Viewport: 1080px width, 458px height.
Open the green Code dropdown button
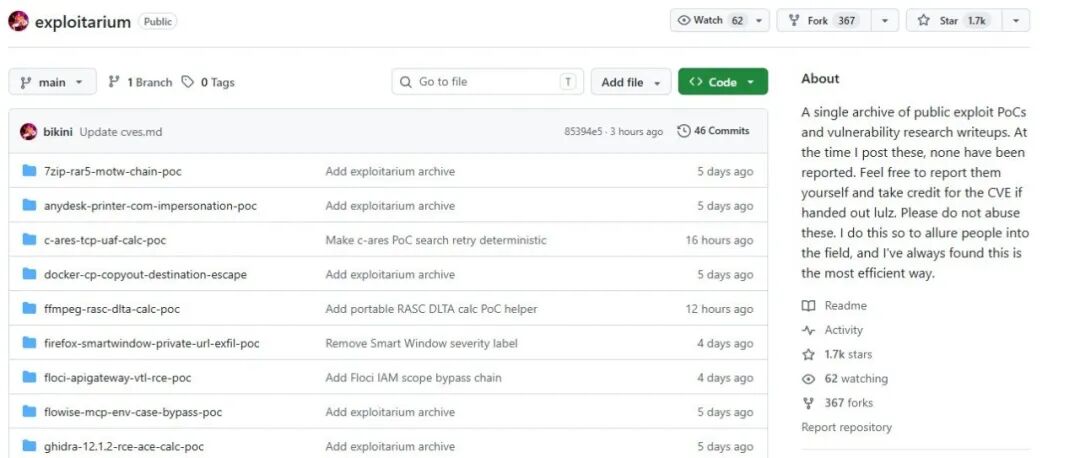click(723, 82)
